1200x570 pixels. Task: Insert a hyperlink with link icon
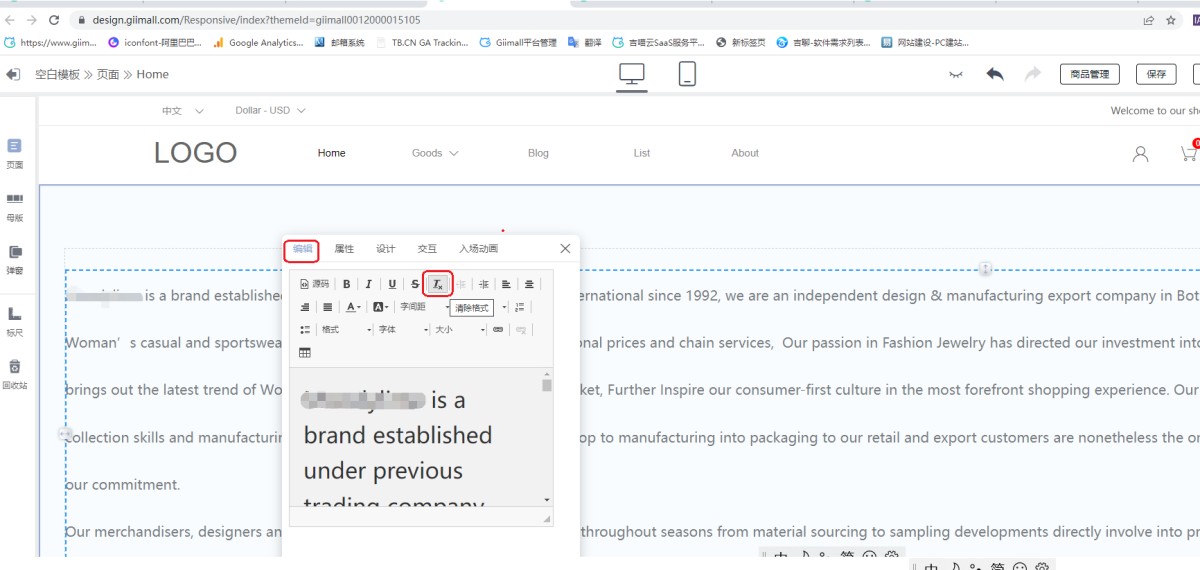point(498,329)
